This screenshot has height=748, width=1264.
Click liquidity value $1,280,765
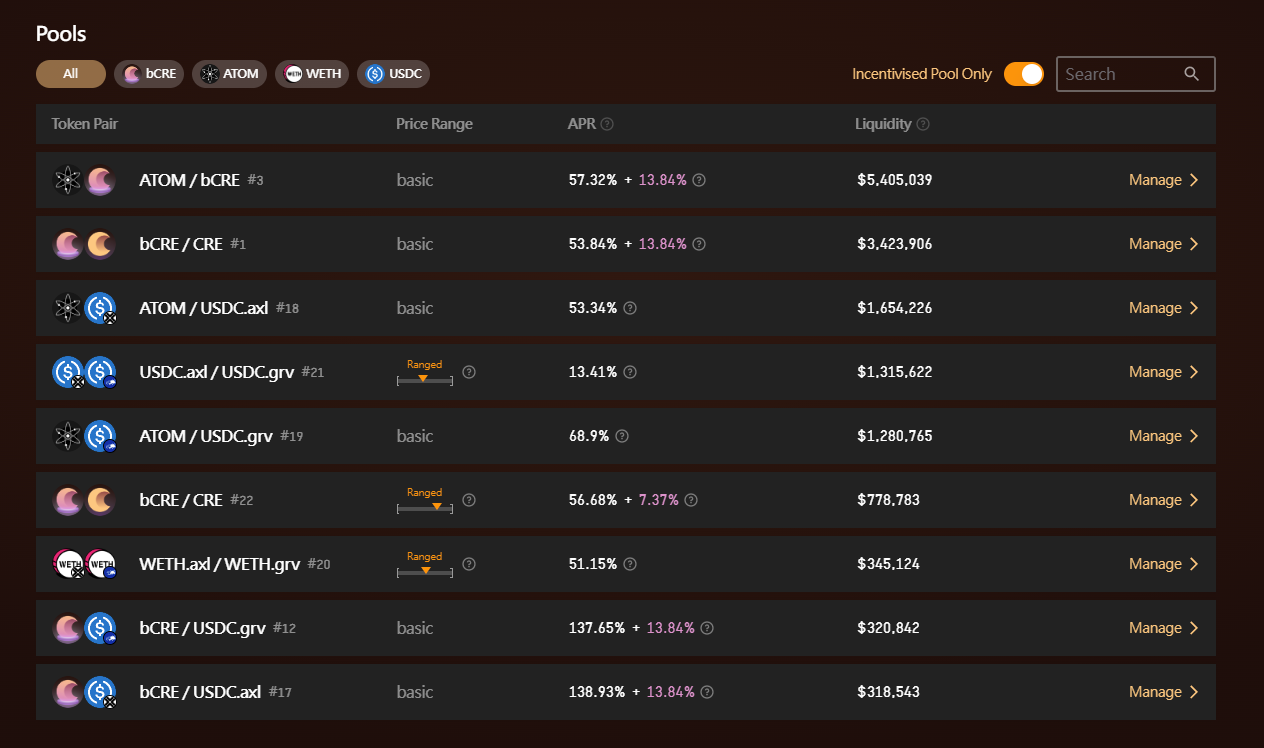pos(895,436)
